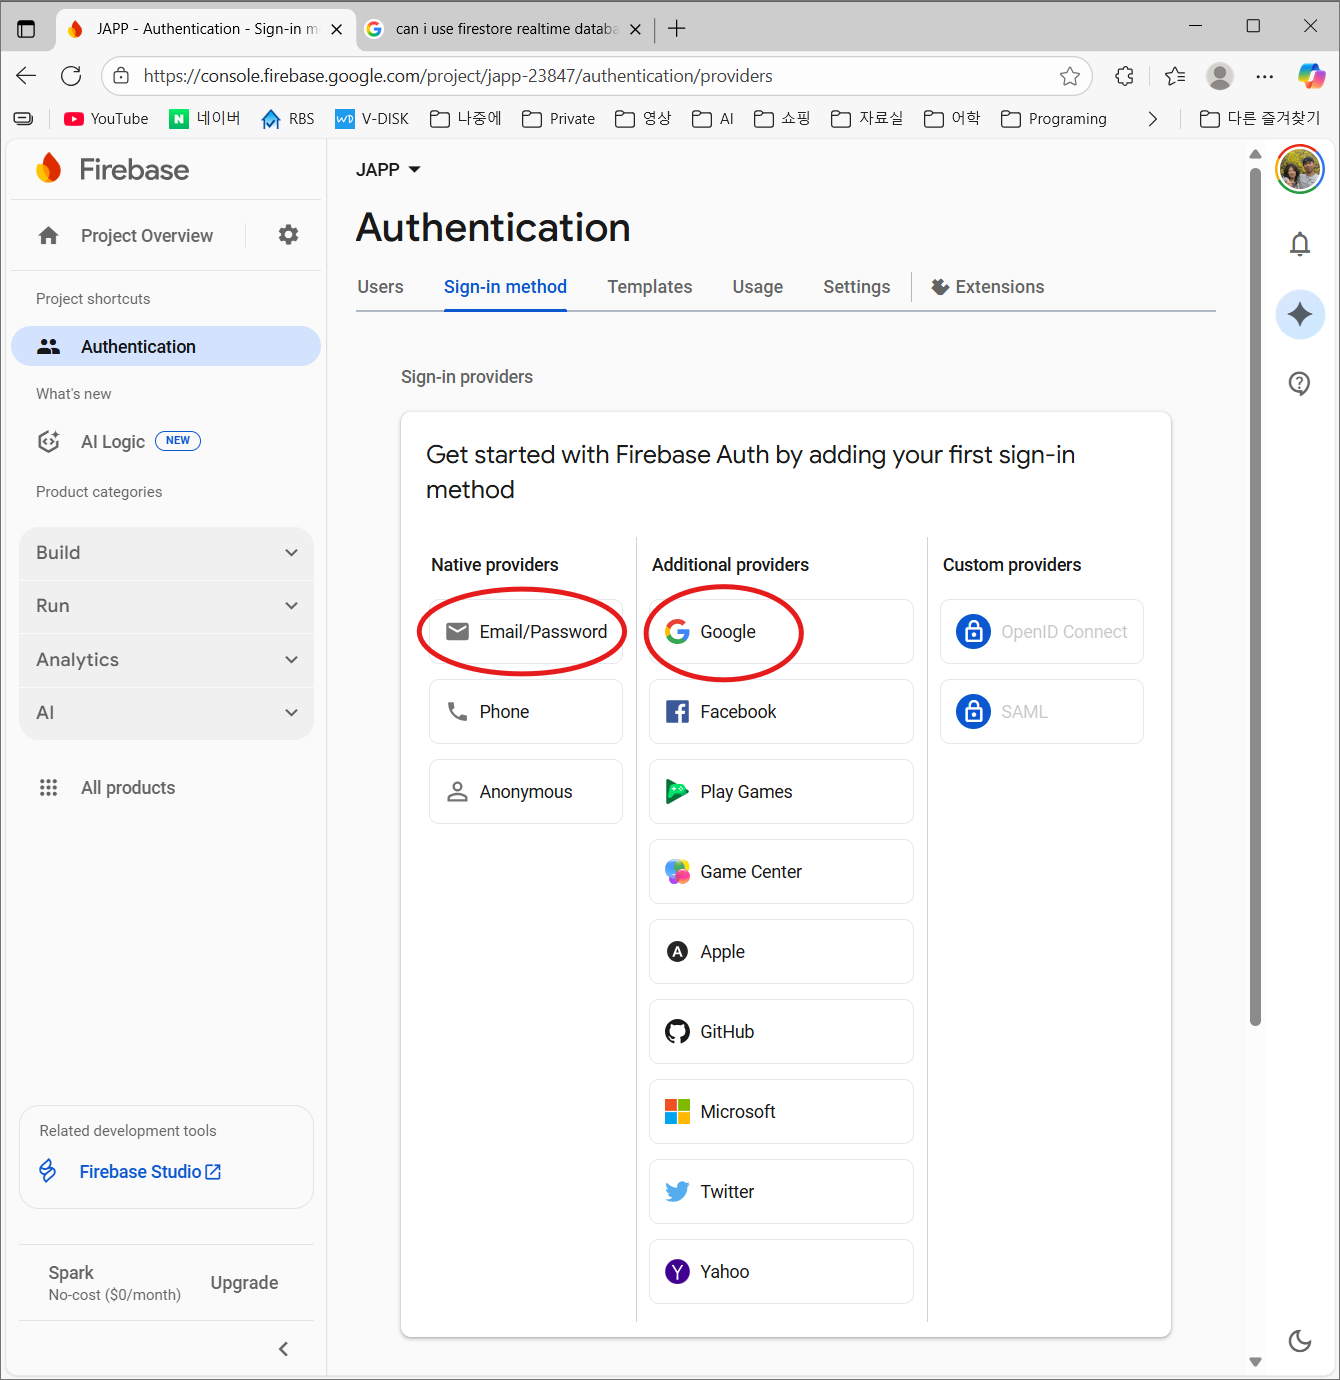
Task: Switch to the Settings tab
Action: pos(857,287)
